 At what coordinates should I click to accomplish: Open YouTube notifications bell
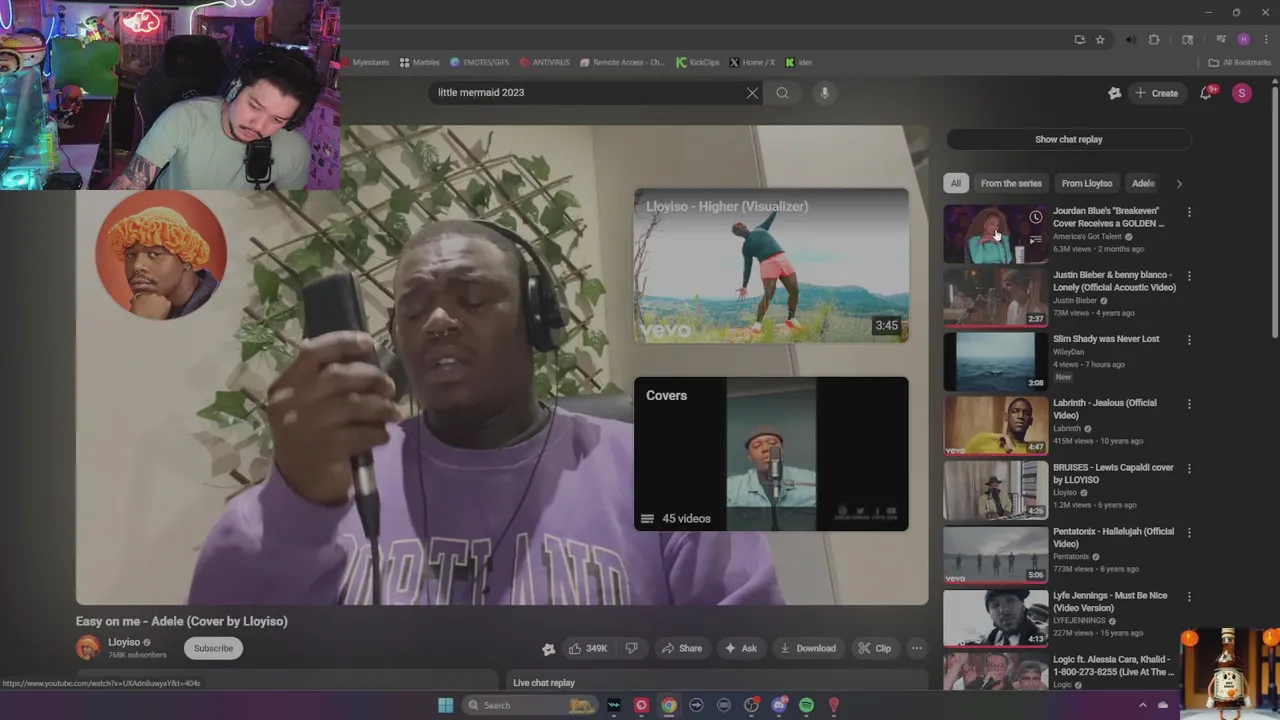coord(1207,93)
